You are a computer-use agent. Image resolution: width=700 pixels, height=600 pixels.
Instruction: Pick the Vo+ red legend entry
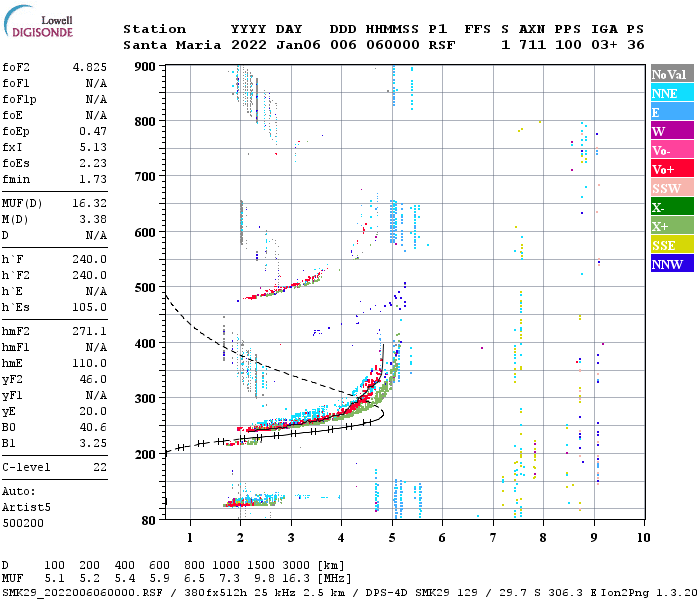(671, 169)
